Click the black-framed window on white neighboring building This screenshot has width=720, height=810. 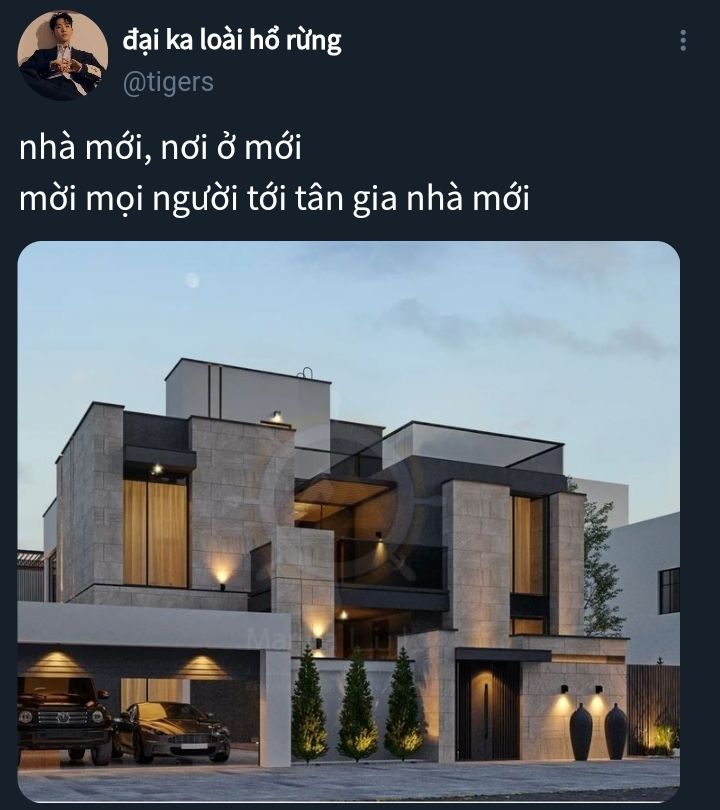tap(669, 591)
